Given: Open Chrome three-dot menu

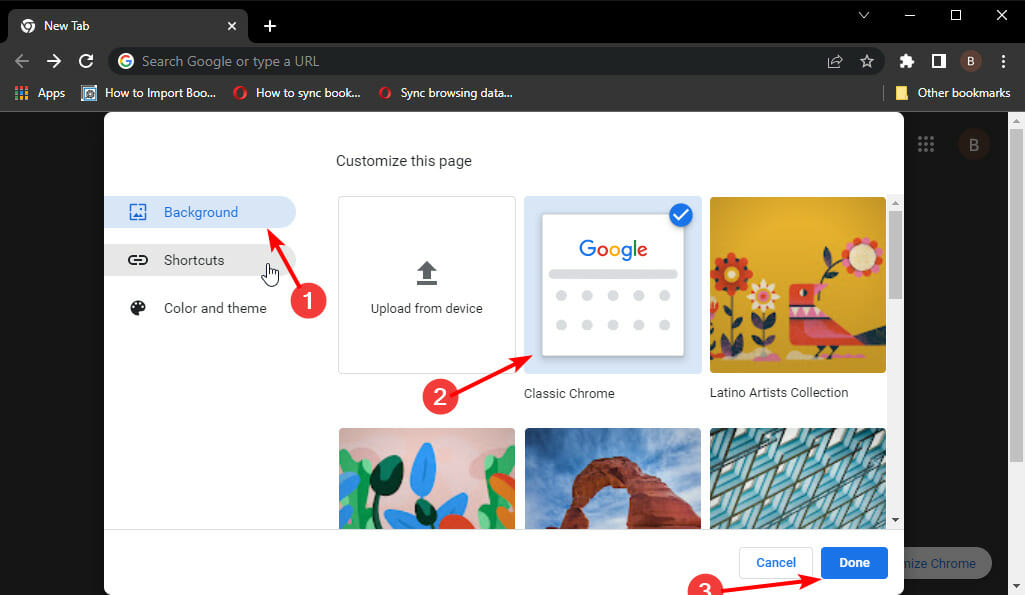Looking at the screenshot, I should pos(1003,61).
